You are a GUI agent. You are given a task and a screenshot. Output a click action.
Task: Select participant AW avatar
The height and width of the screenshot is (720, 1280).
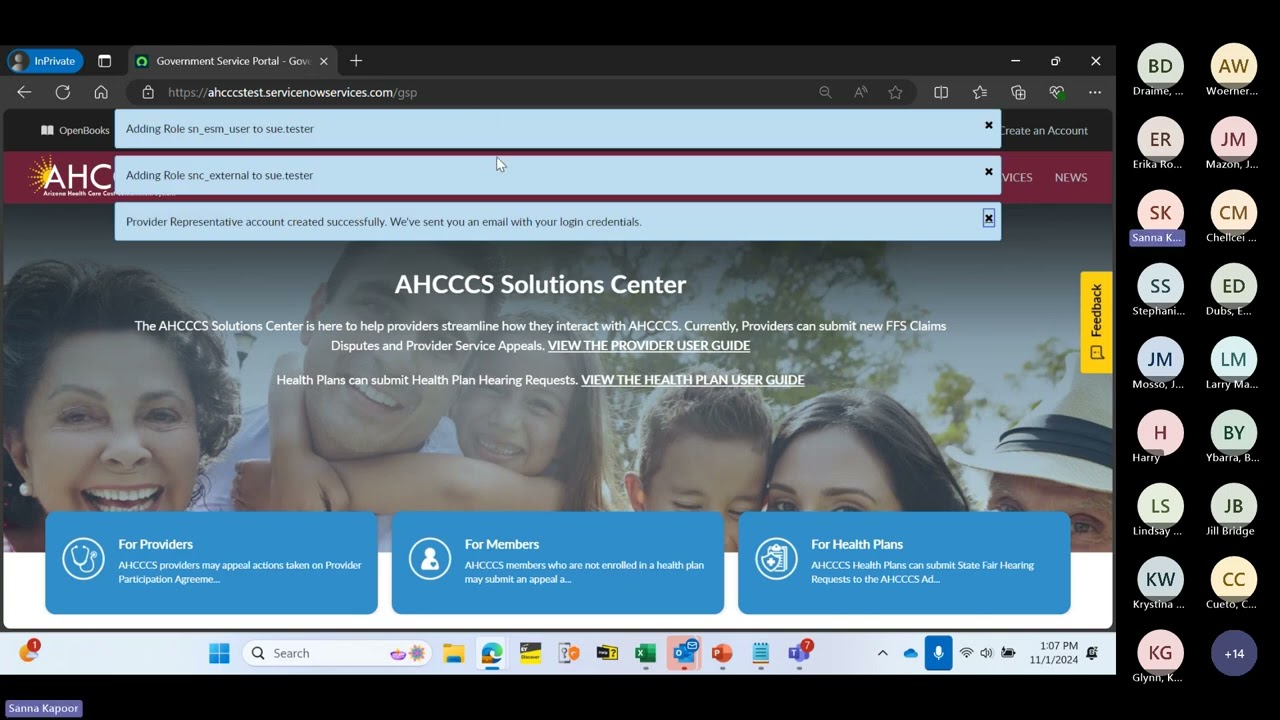[1233, 66]
